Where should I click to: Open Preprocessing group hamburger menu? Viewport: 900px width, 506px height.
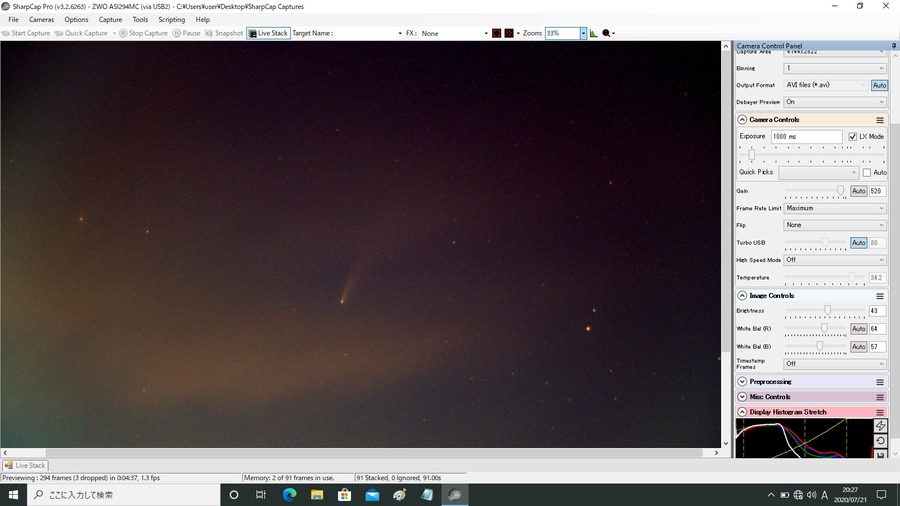coord(880,382)
